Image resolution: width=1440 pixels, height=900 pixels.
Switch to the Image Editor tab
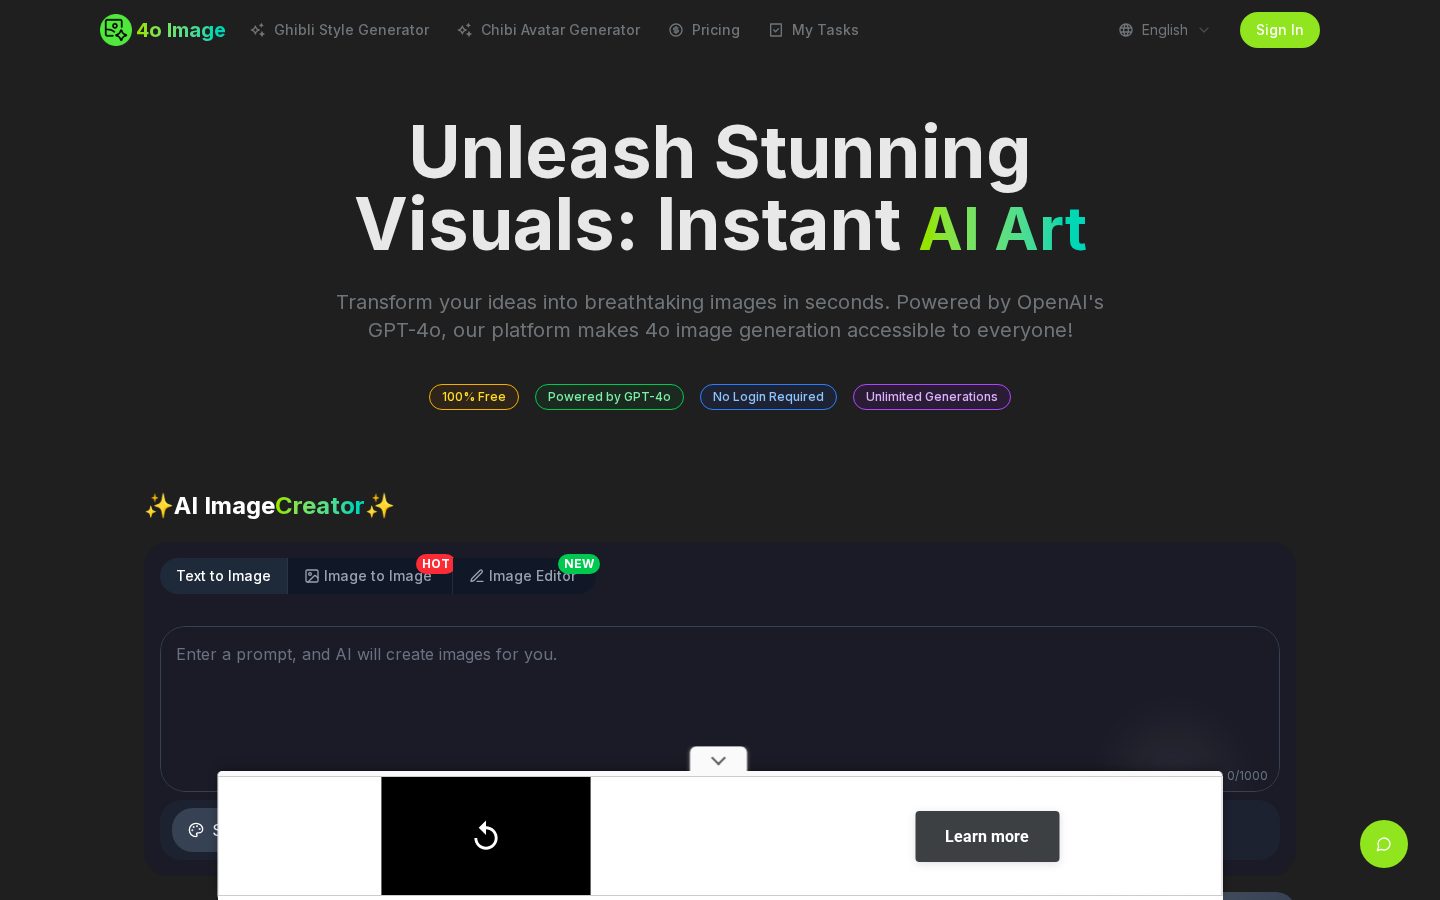click(x=523, y=576)
